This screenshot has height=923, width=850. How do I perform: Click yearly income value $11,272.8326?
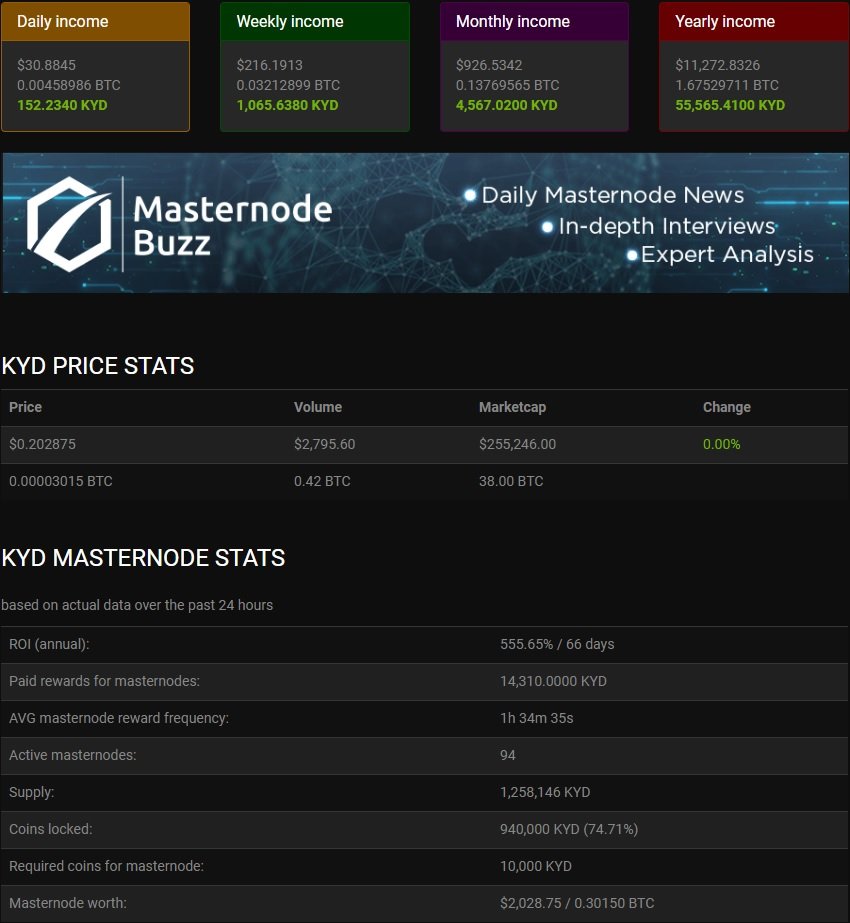coord(718,65)
